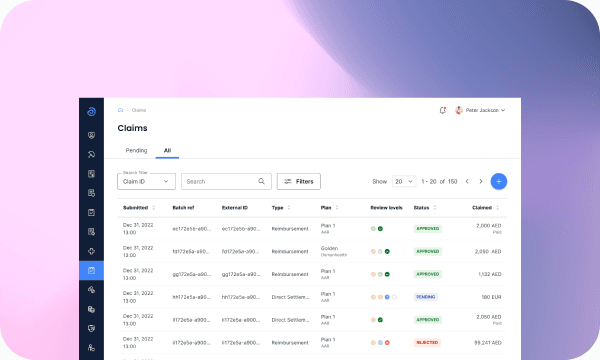Open the umbrella icon in sidebar
This screenshot has width=600, height=360.
(91, 154)
